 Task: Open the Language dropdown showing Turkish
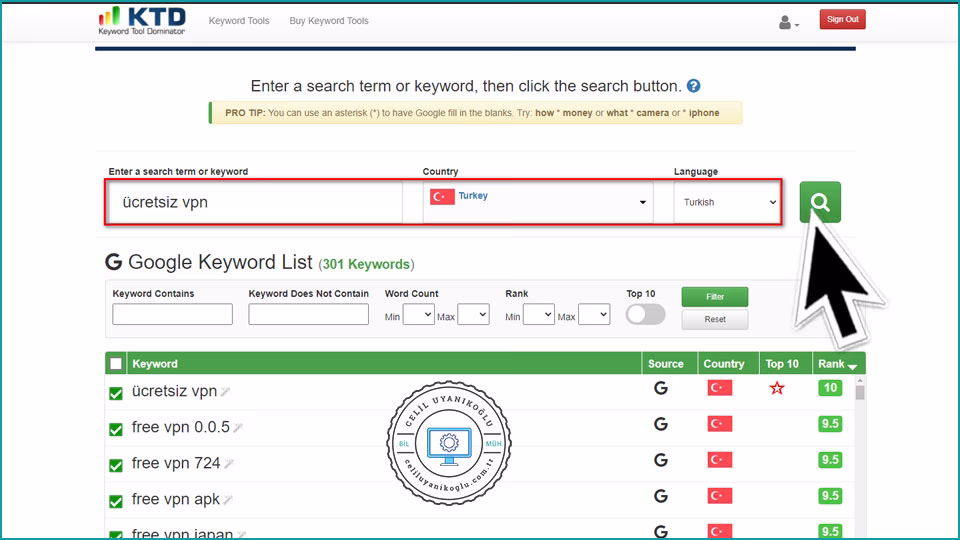[x=727, y=202]
